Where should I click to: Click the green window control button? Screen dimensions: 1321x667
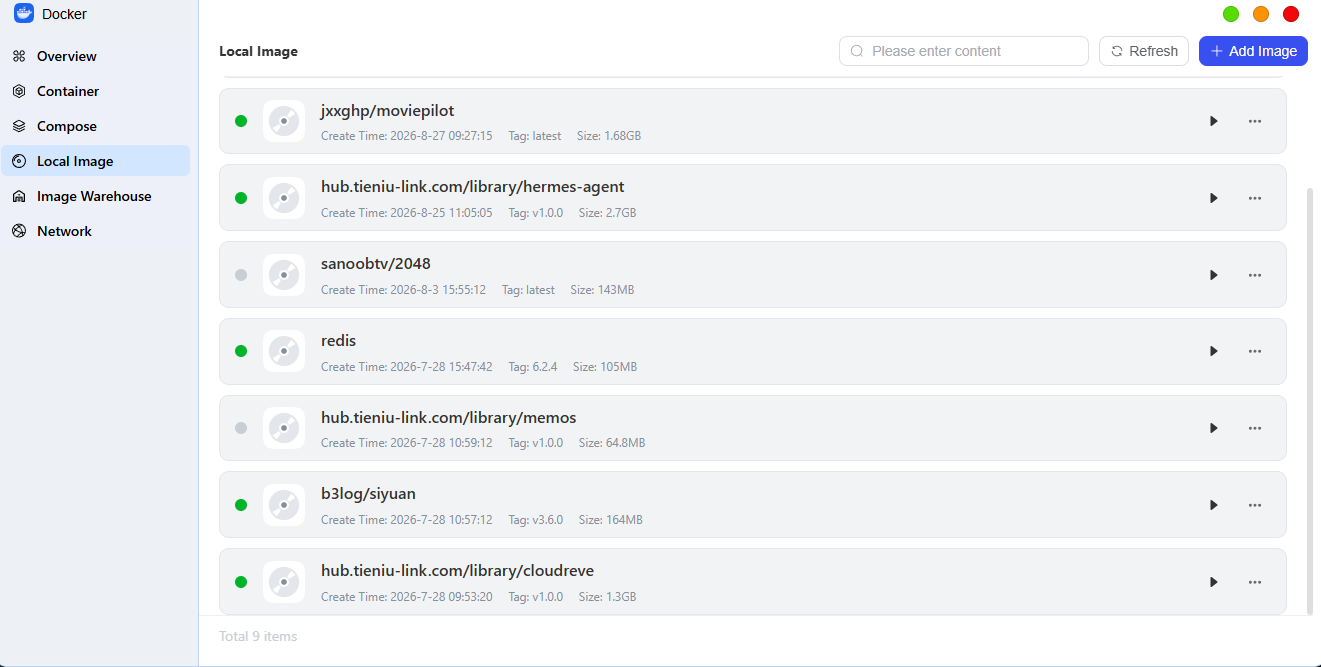[1231, 14]
